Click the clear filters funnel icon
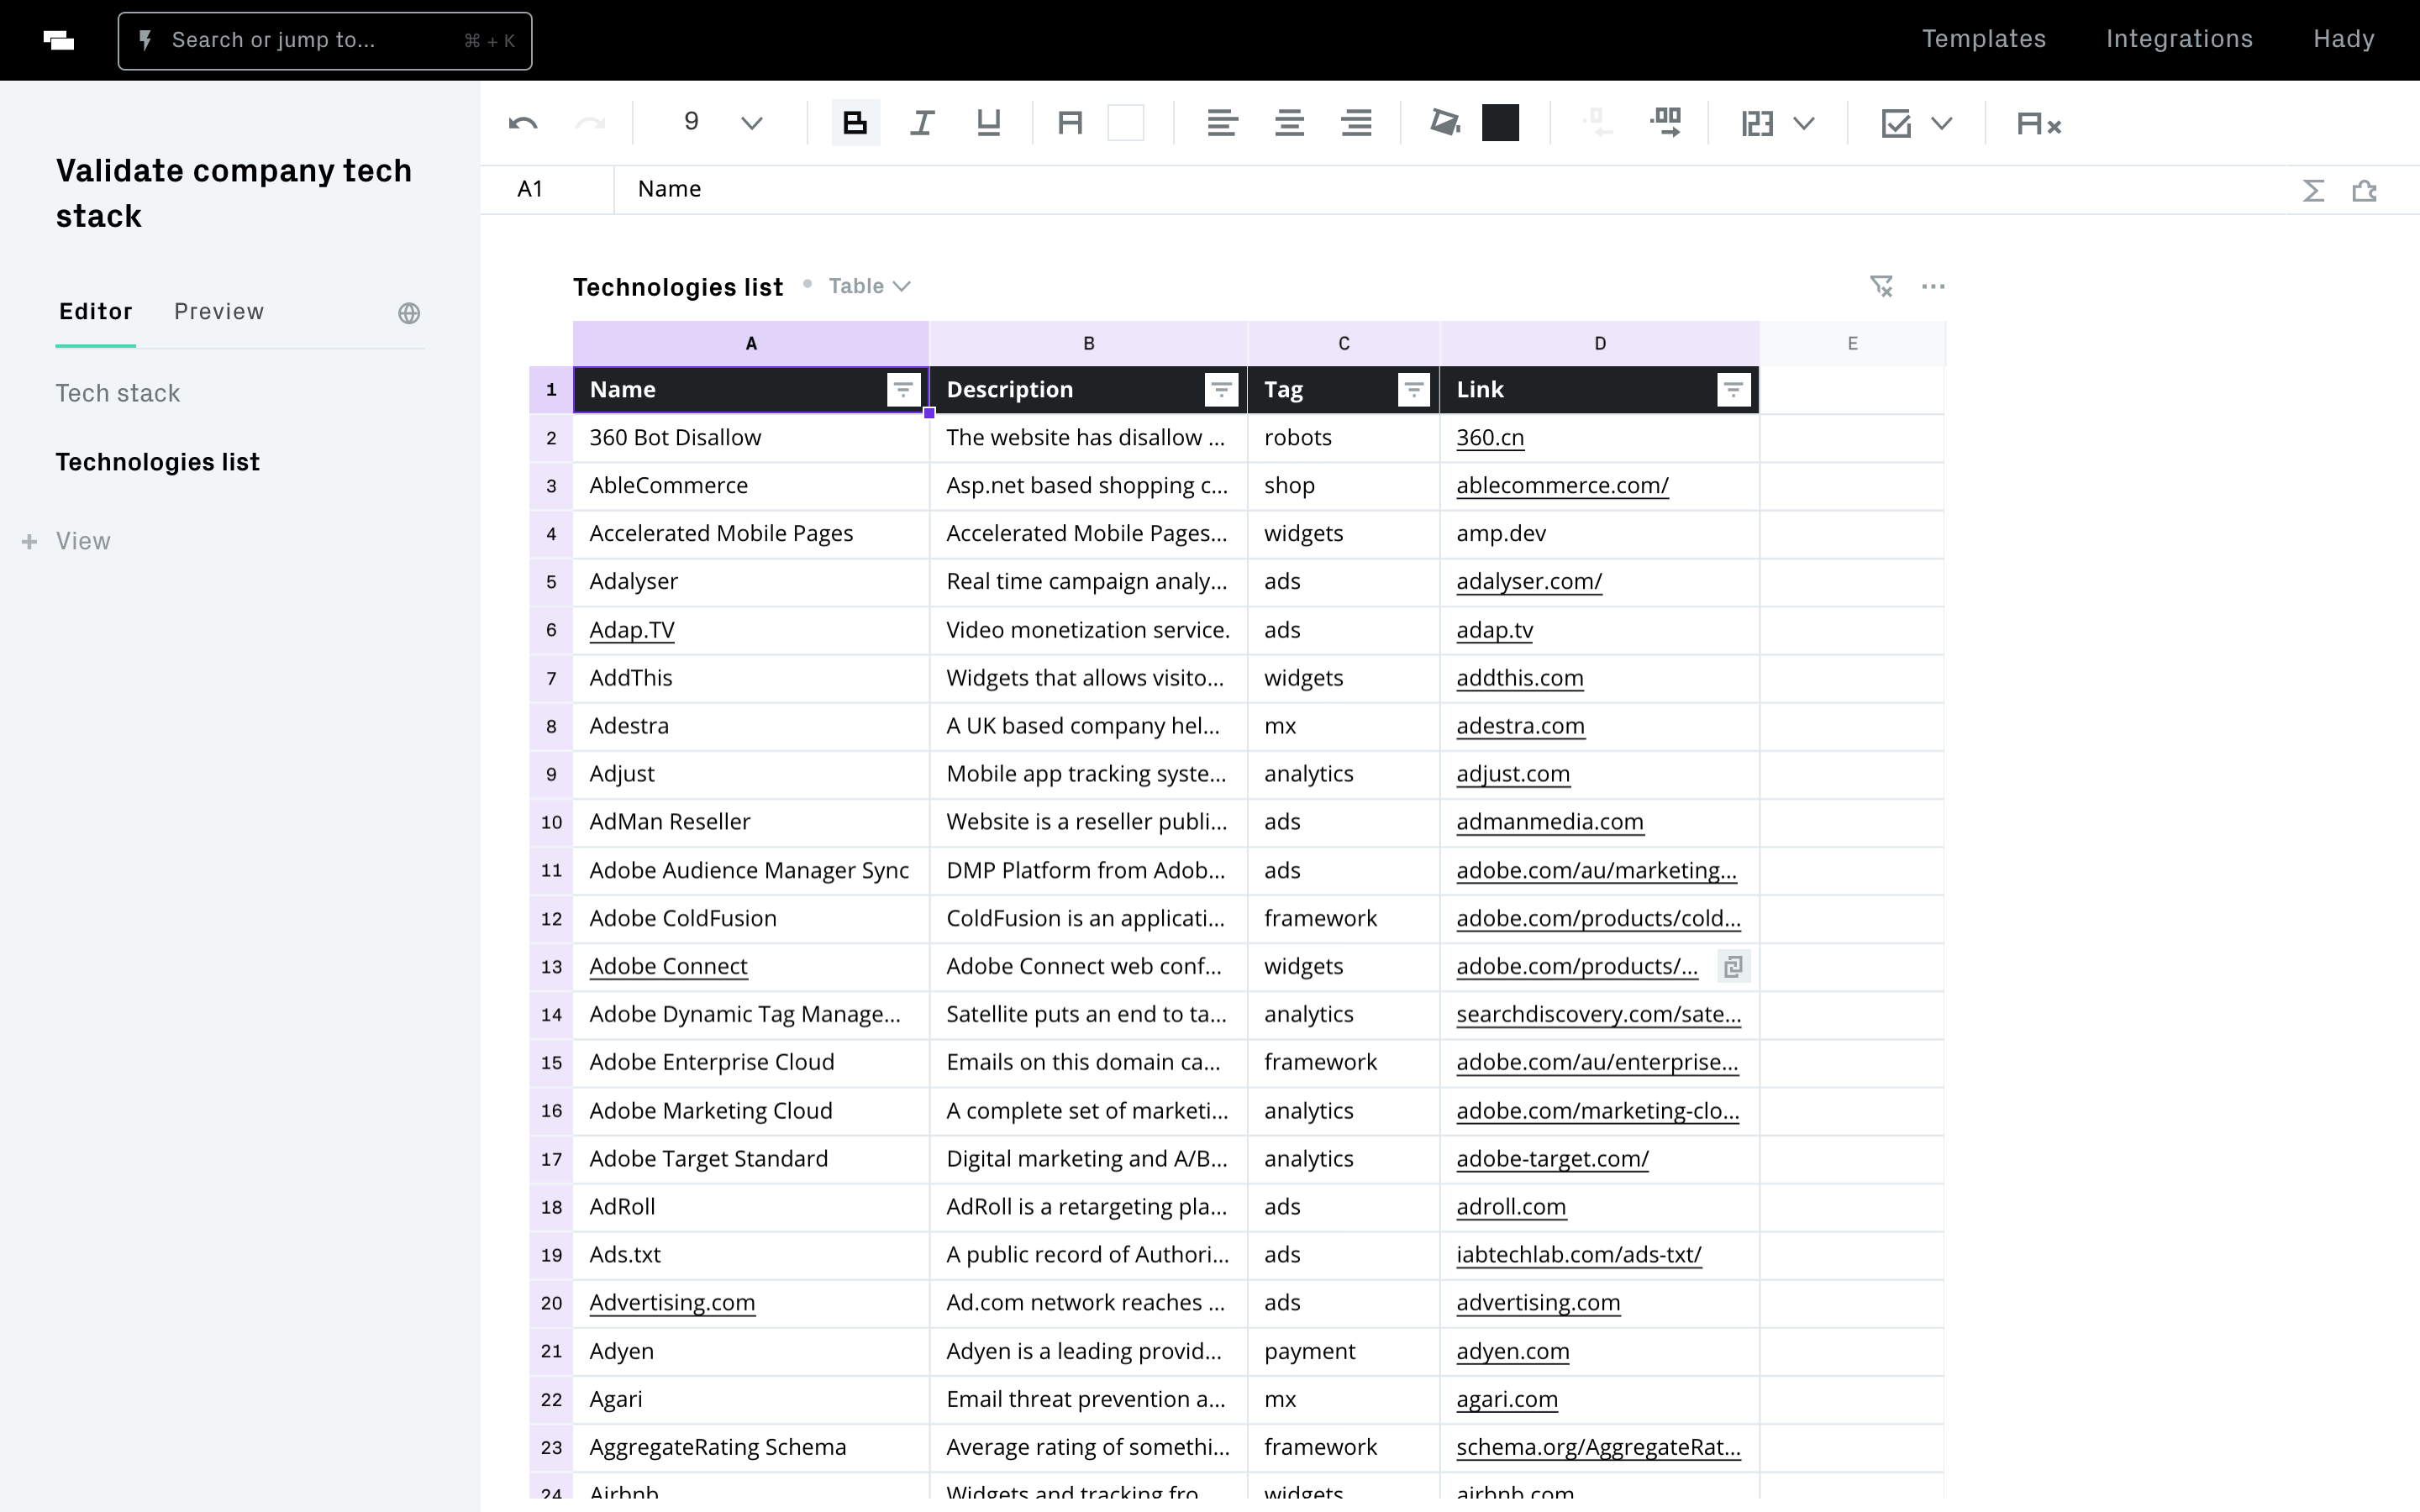Viewport: 2420px width, 1512px height. pyautogui.click(x=1881, y=286)
